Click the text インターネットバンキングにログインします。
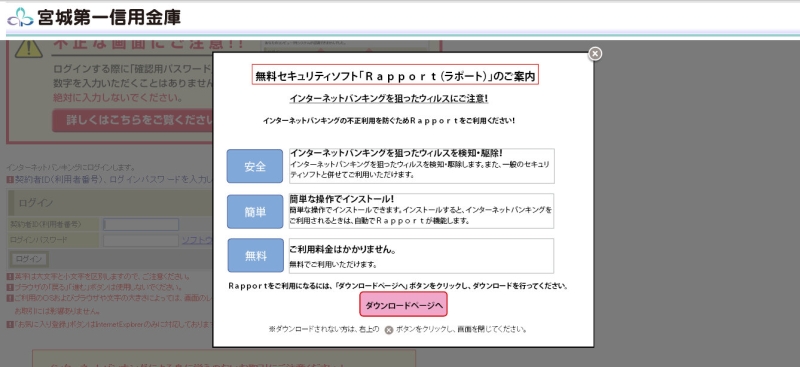This screenshot has height=367, width=800. pyautogui.click(x=71, y=167)
